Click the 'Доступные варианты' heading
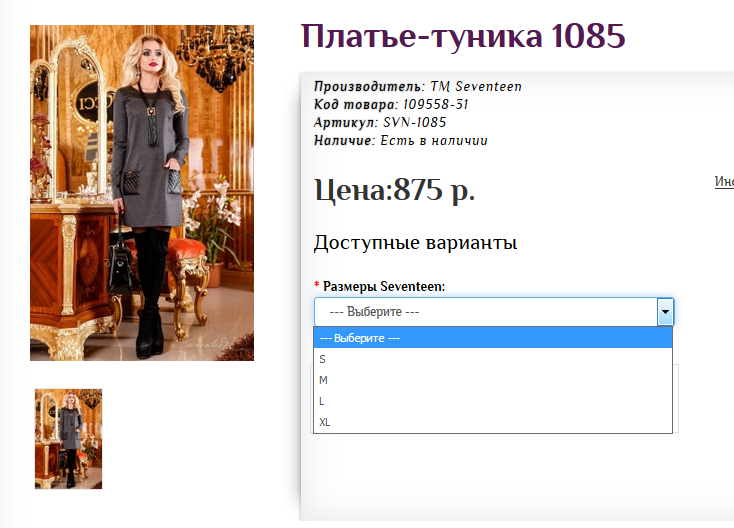Viewport: 734px width, 528px height. point(415,243)
